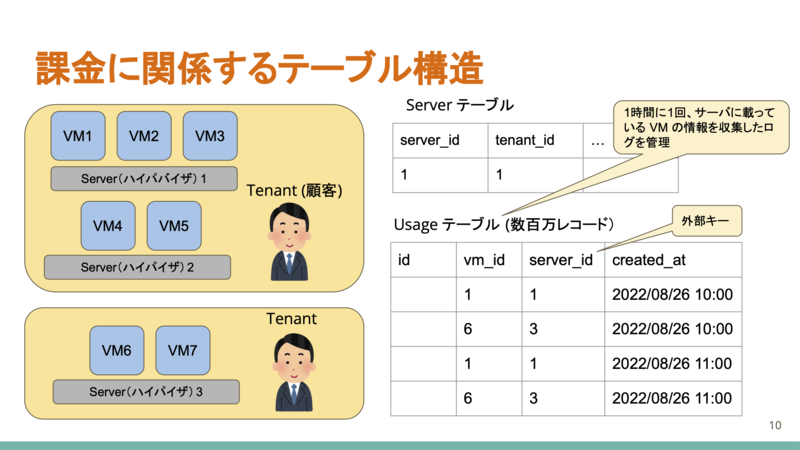Click 2022/08/26 11:00 in the vm_id 1 row
The height and width of the screenshot is (450, 800).
tap(672, 364)
